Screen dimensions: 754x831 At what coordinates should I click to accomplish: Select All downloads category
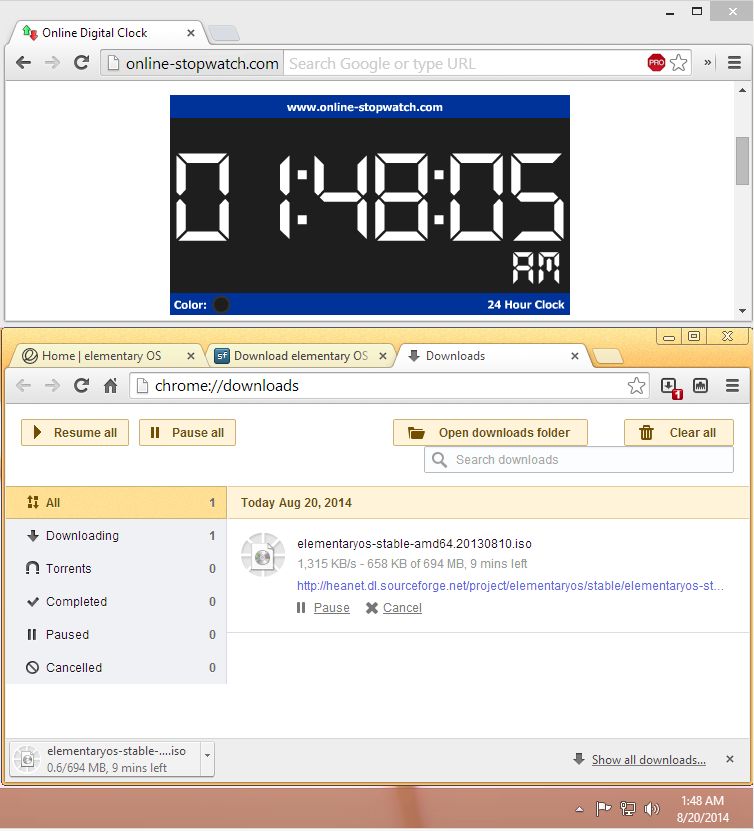tap(116, 502)
